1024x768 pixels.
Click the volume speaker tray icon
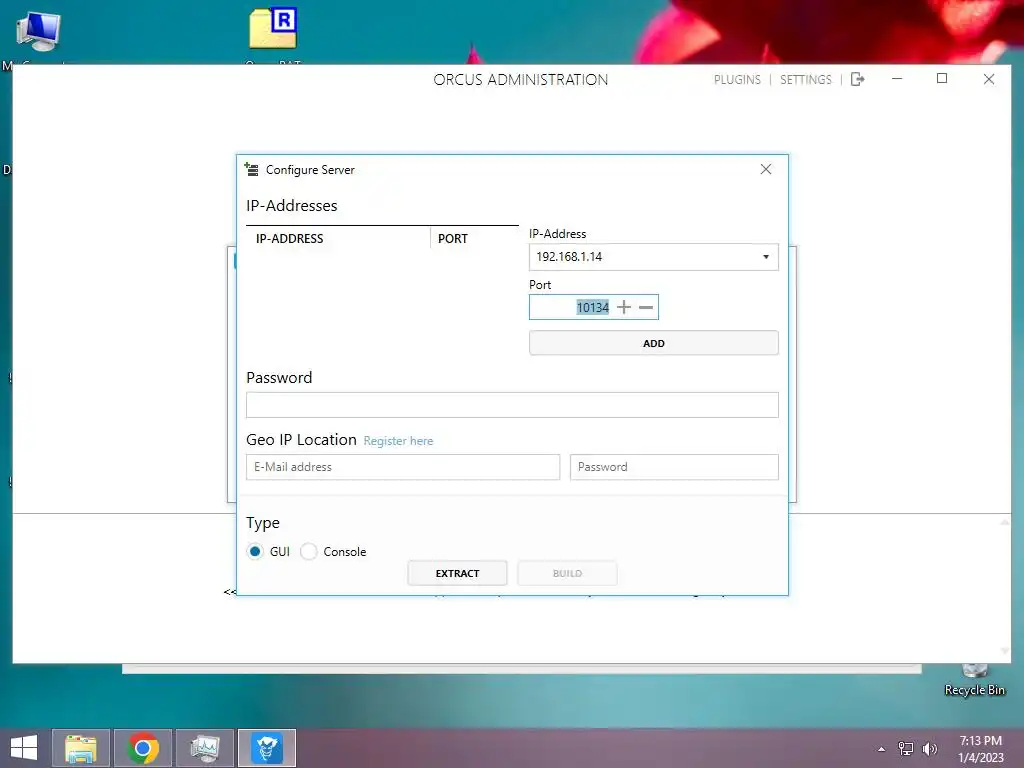pyautogui.click(x=930, y=748)
